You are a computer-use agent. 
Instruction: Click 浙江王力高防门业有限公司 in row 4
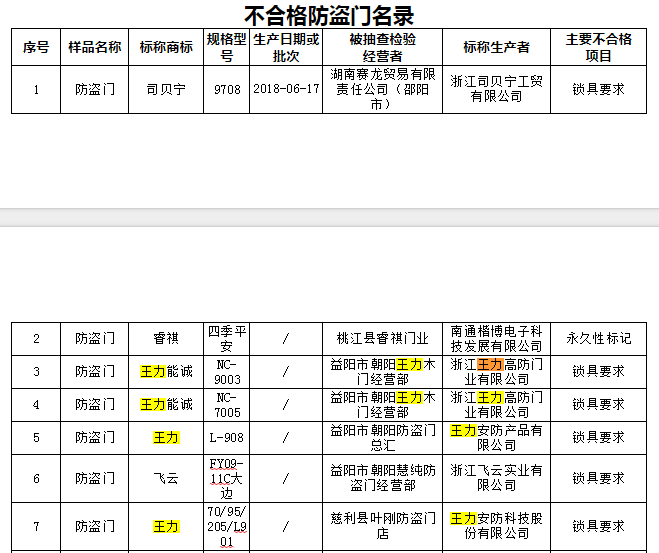496,405
